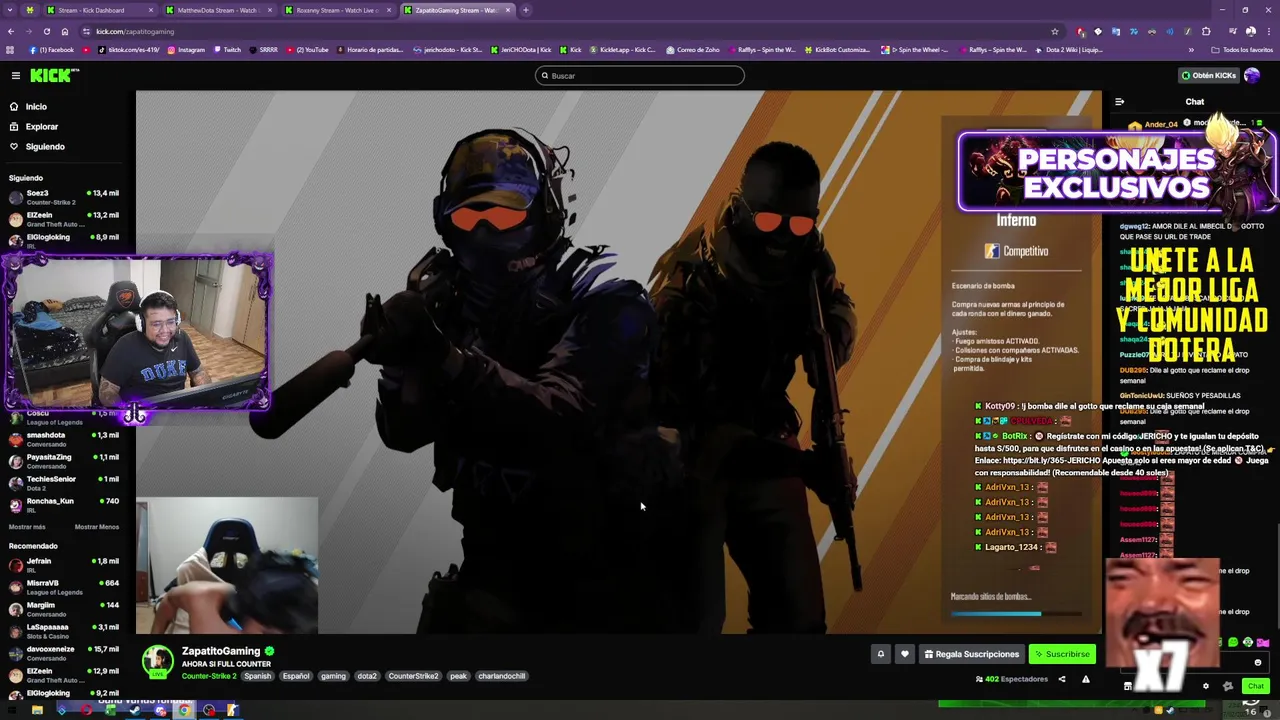Image resolution: width=1280 pixels, height=720 pixels.
Task: Click browser back arrow
Action: 11,31
